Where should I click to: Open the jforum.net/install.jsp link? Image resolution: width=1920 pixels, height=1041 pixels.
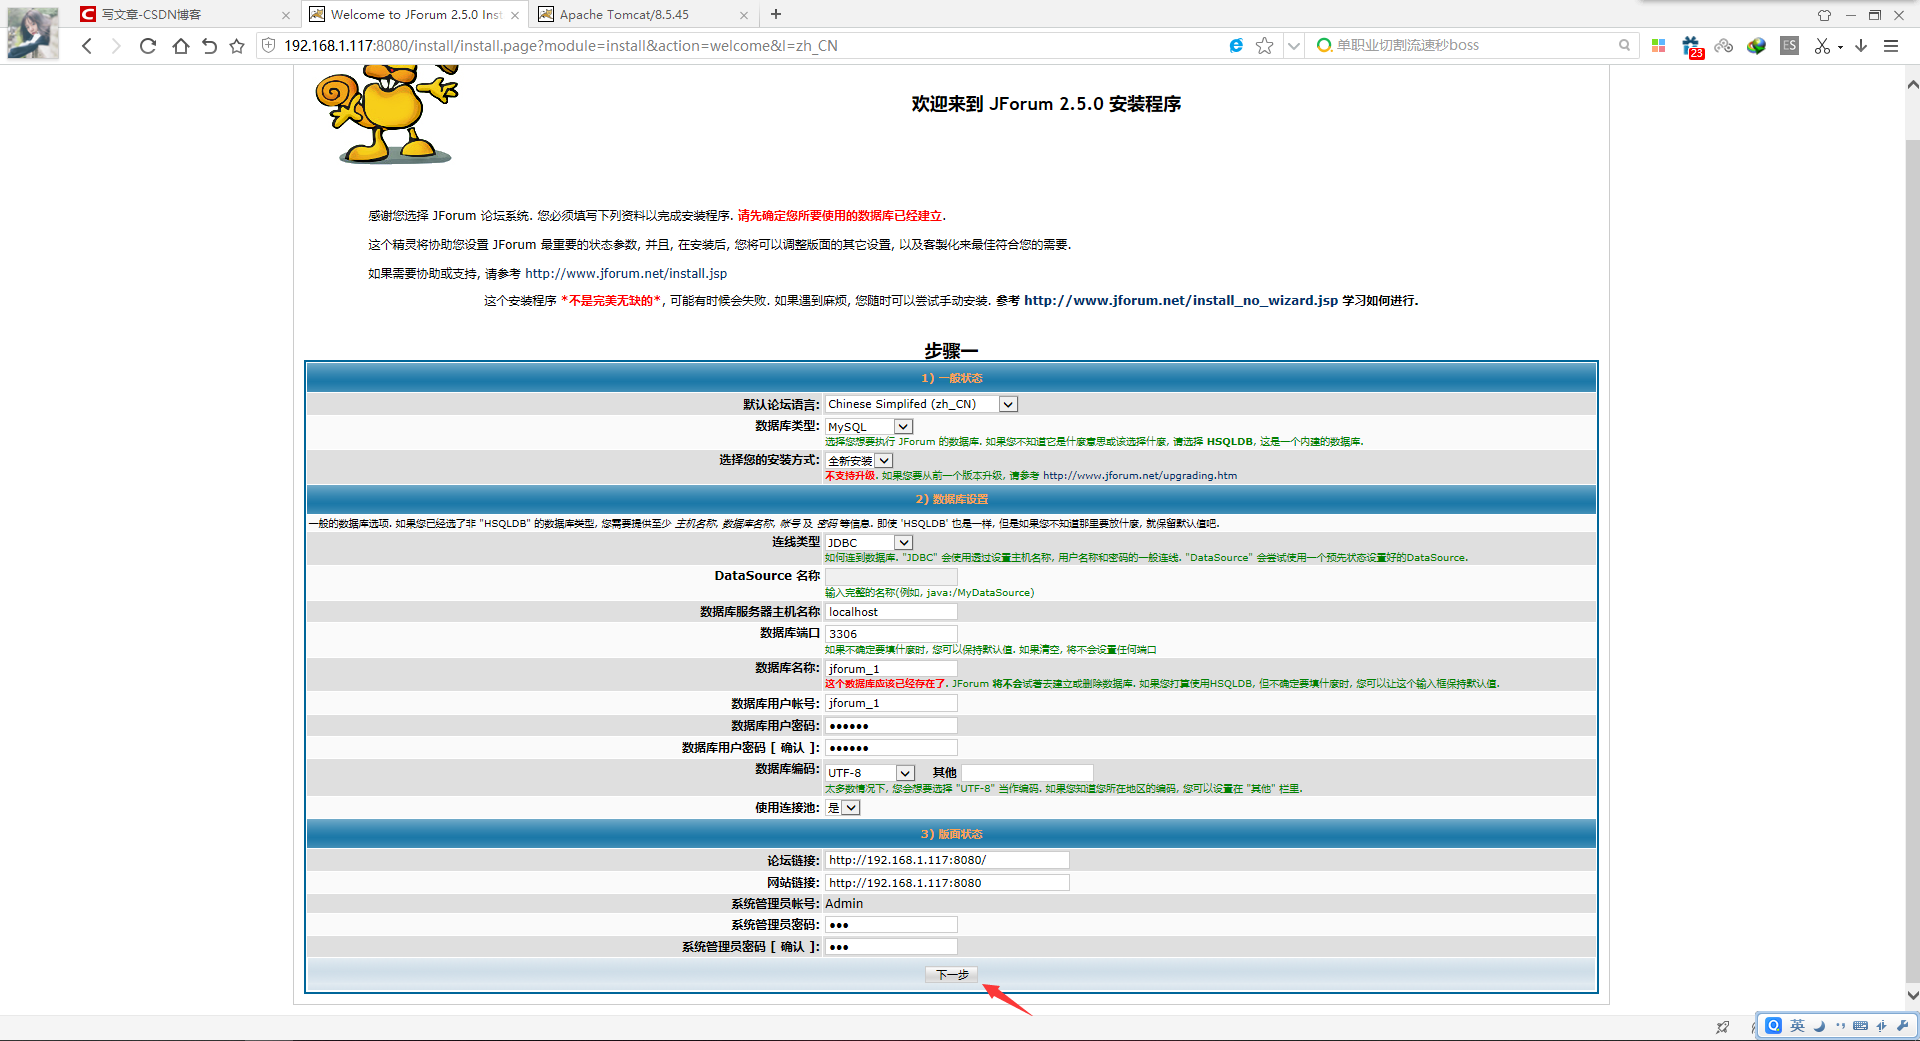(x=626, y=274)
